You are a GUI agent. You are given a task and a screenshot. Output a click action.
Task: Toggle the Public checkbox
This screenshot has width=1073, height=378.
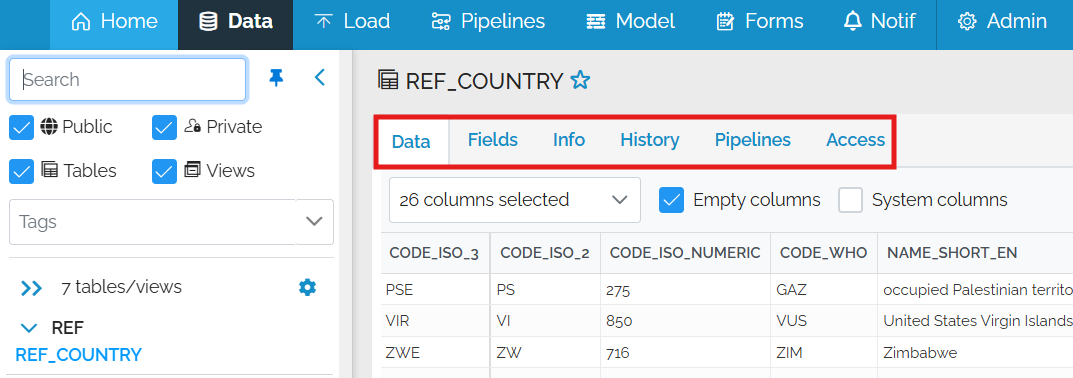coord(21,127)
